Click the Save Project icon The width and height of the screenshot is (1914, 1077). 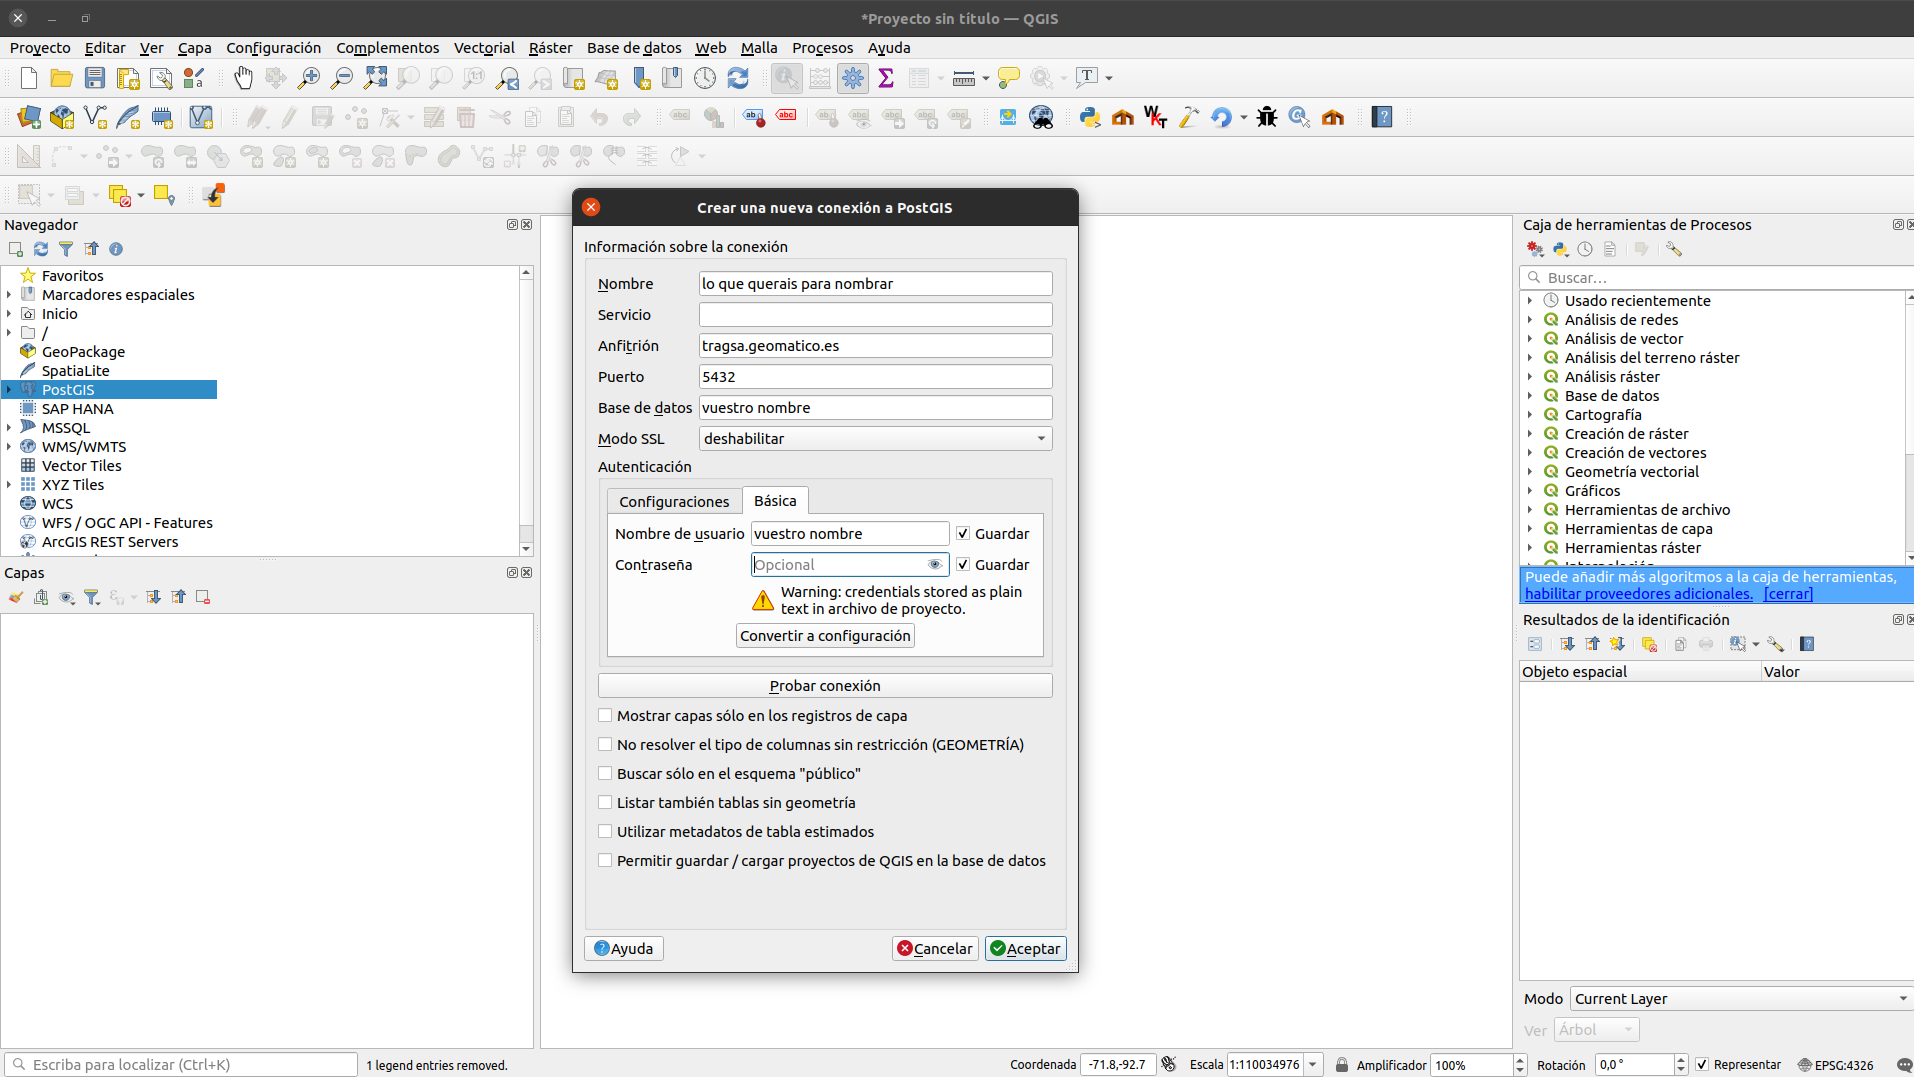point(95,78)
